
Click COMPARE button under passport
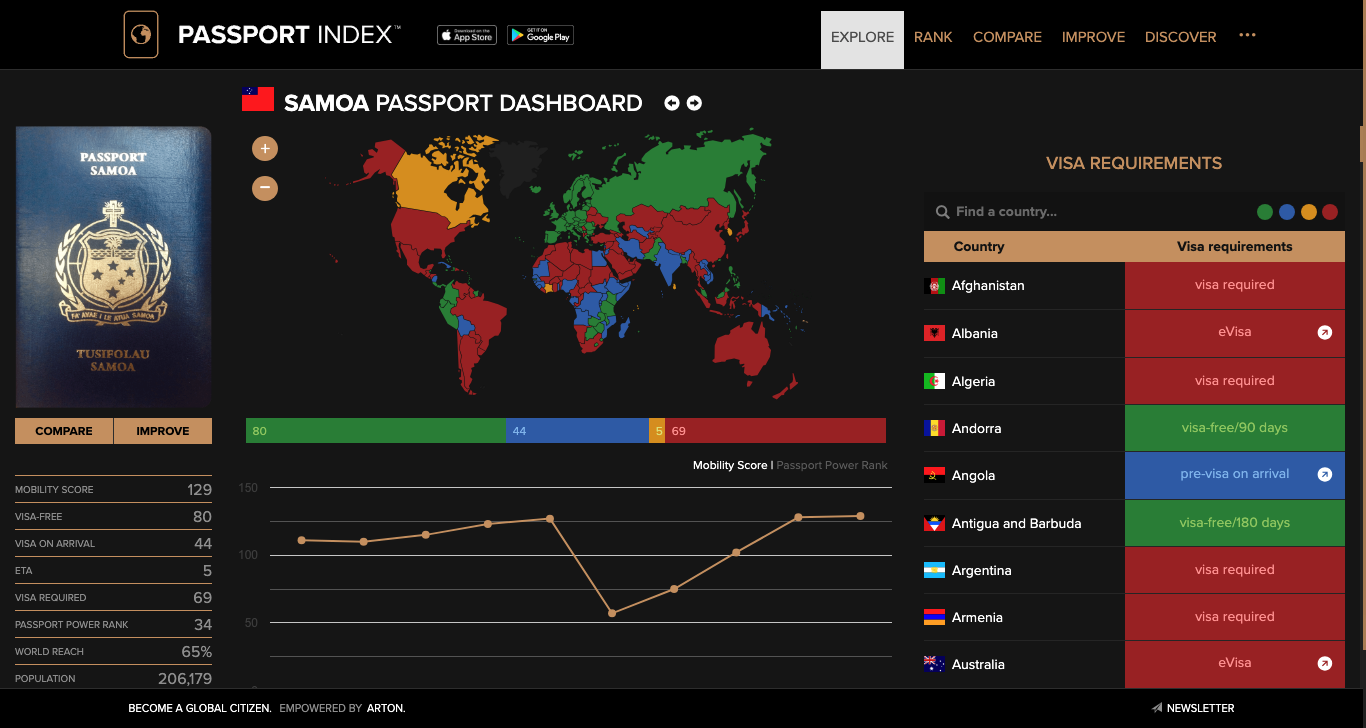coord(64,431)
